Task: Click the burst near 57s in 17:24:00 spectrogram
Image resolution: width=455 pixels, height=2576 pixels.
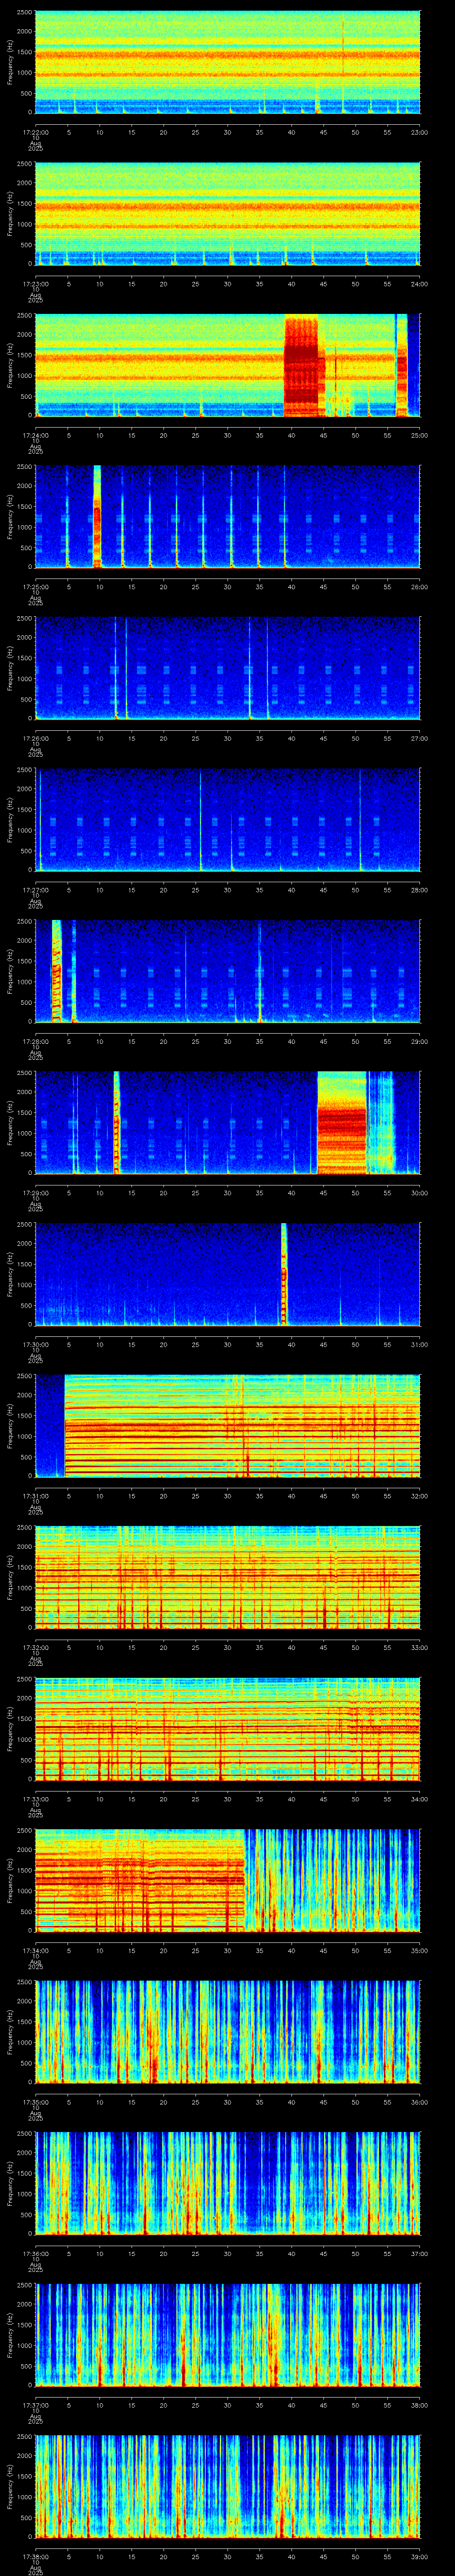Action: click(x=402, y=366)
